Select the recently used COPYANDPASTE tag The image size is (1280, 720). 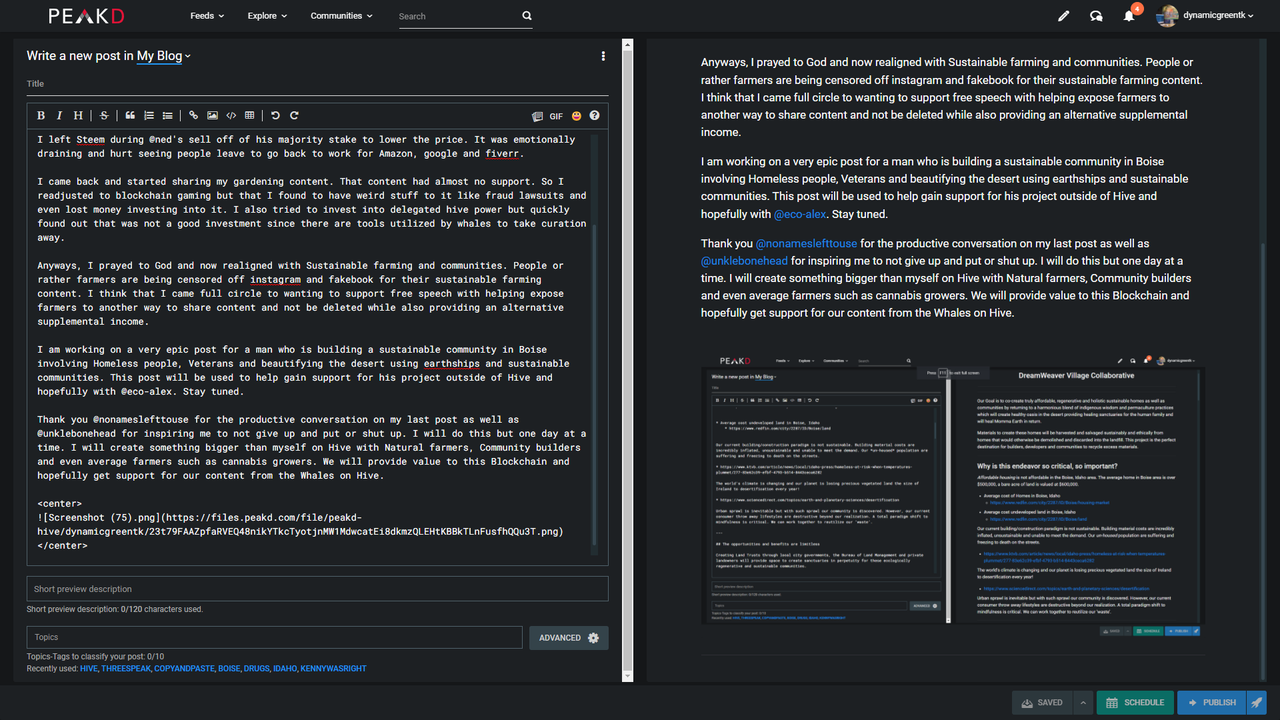[x=184, y=668]
